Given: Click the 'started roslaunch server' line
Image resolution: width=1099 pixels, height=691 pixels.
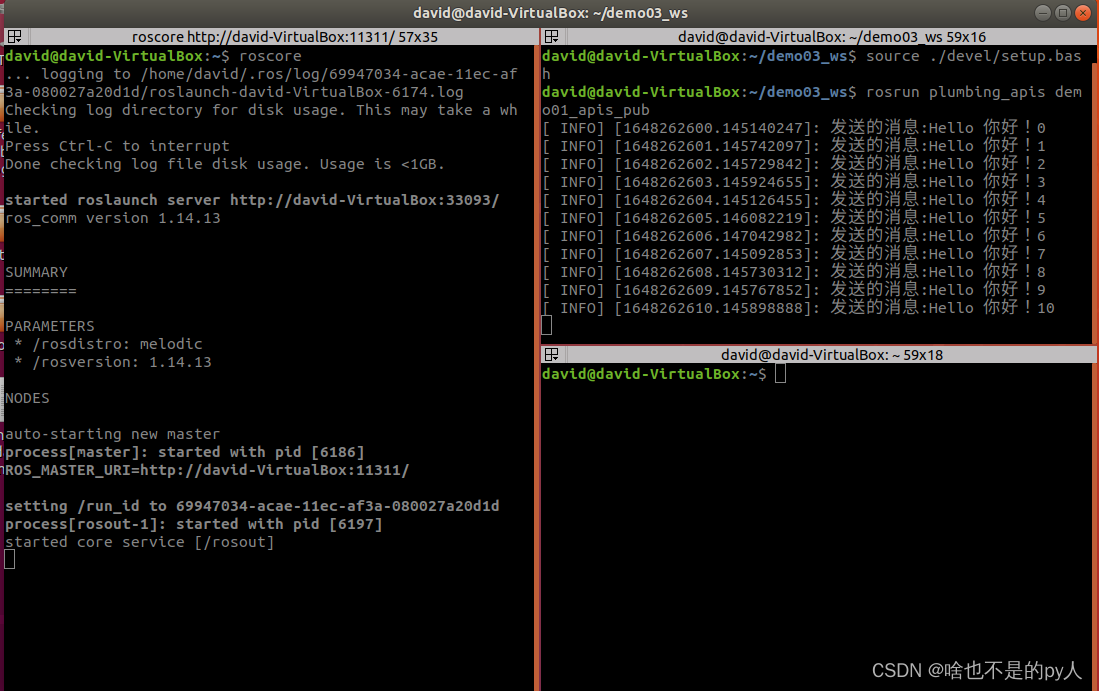Looking at the screenshot, I should pos(252,200).
